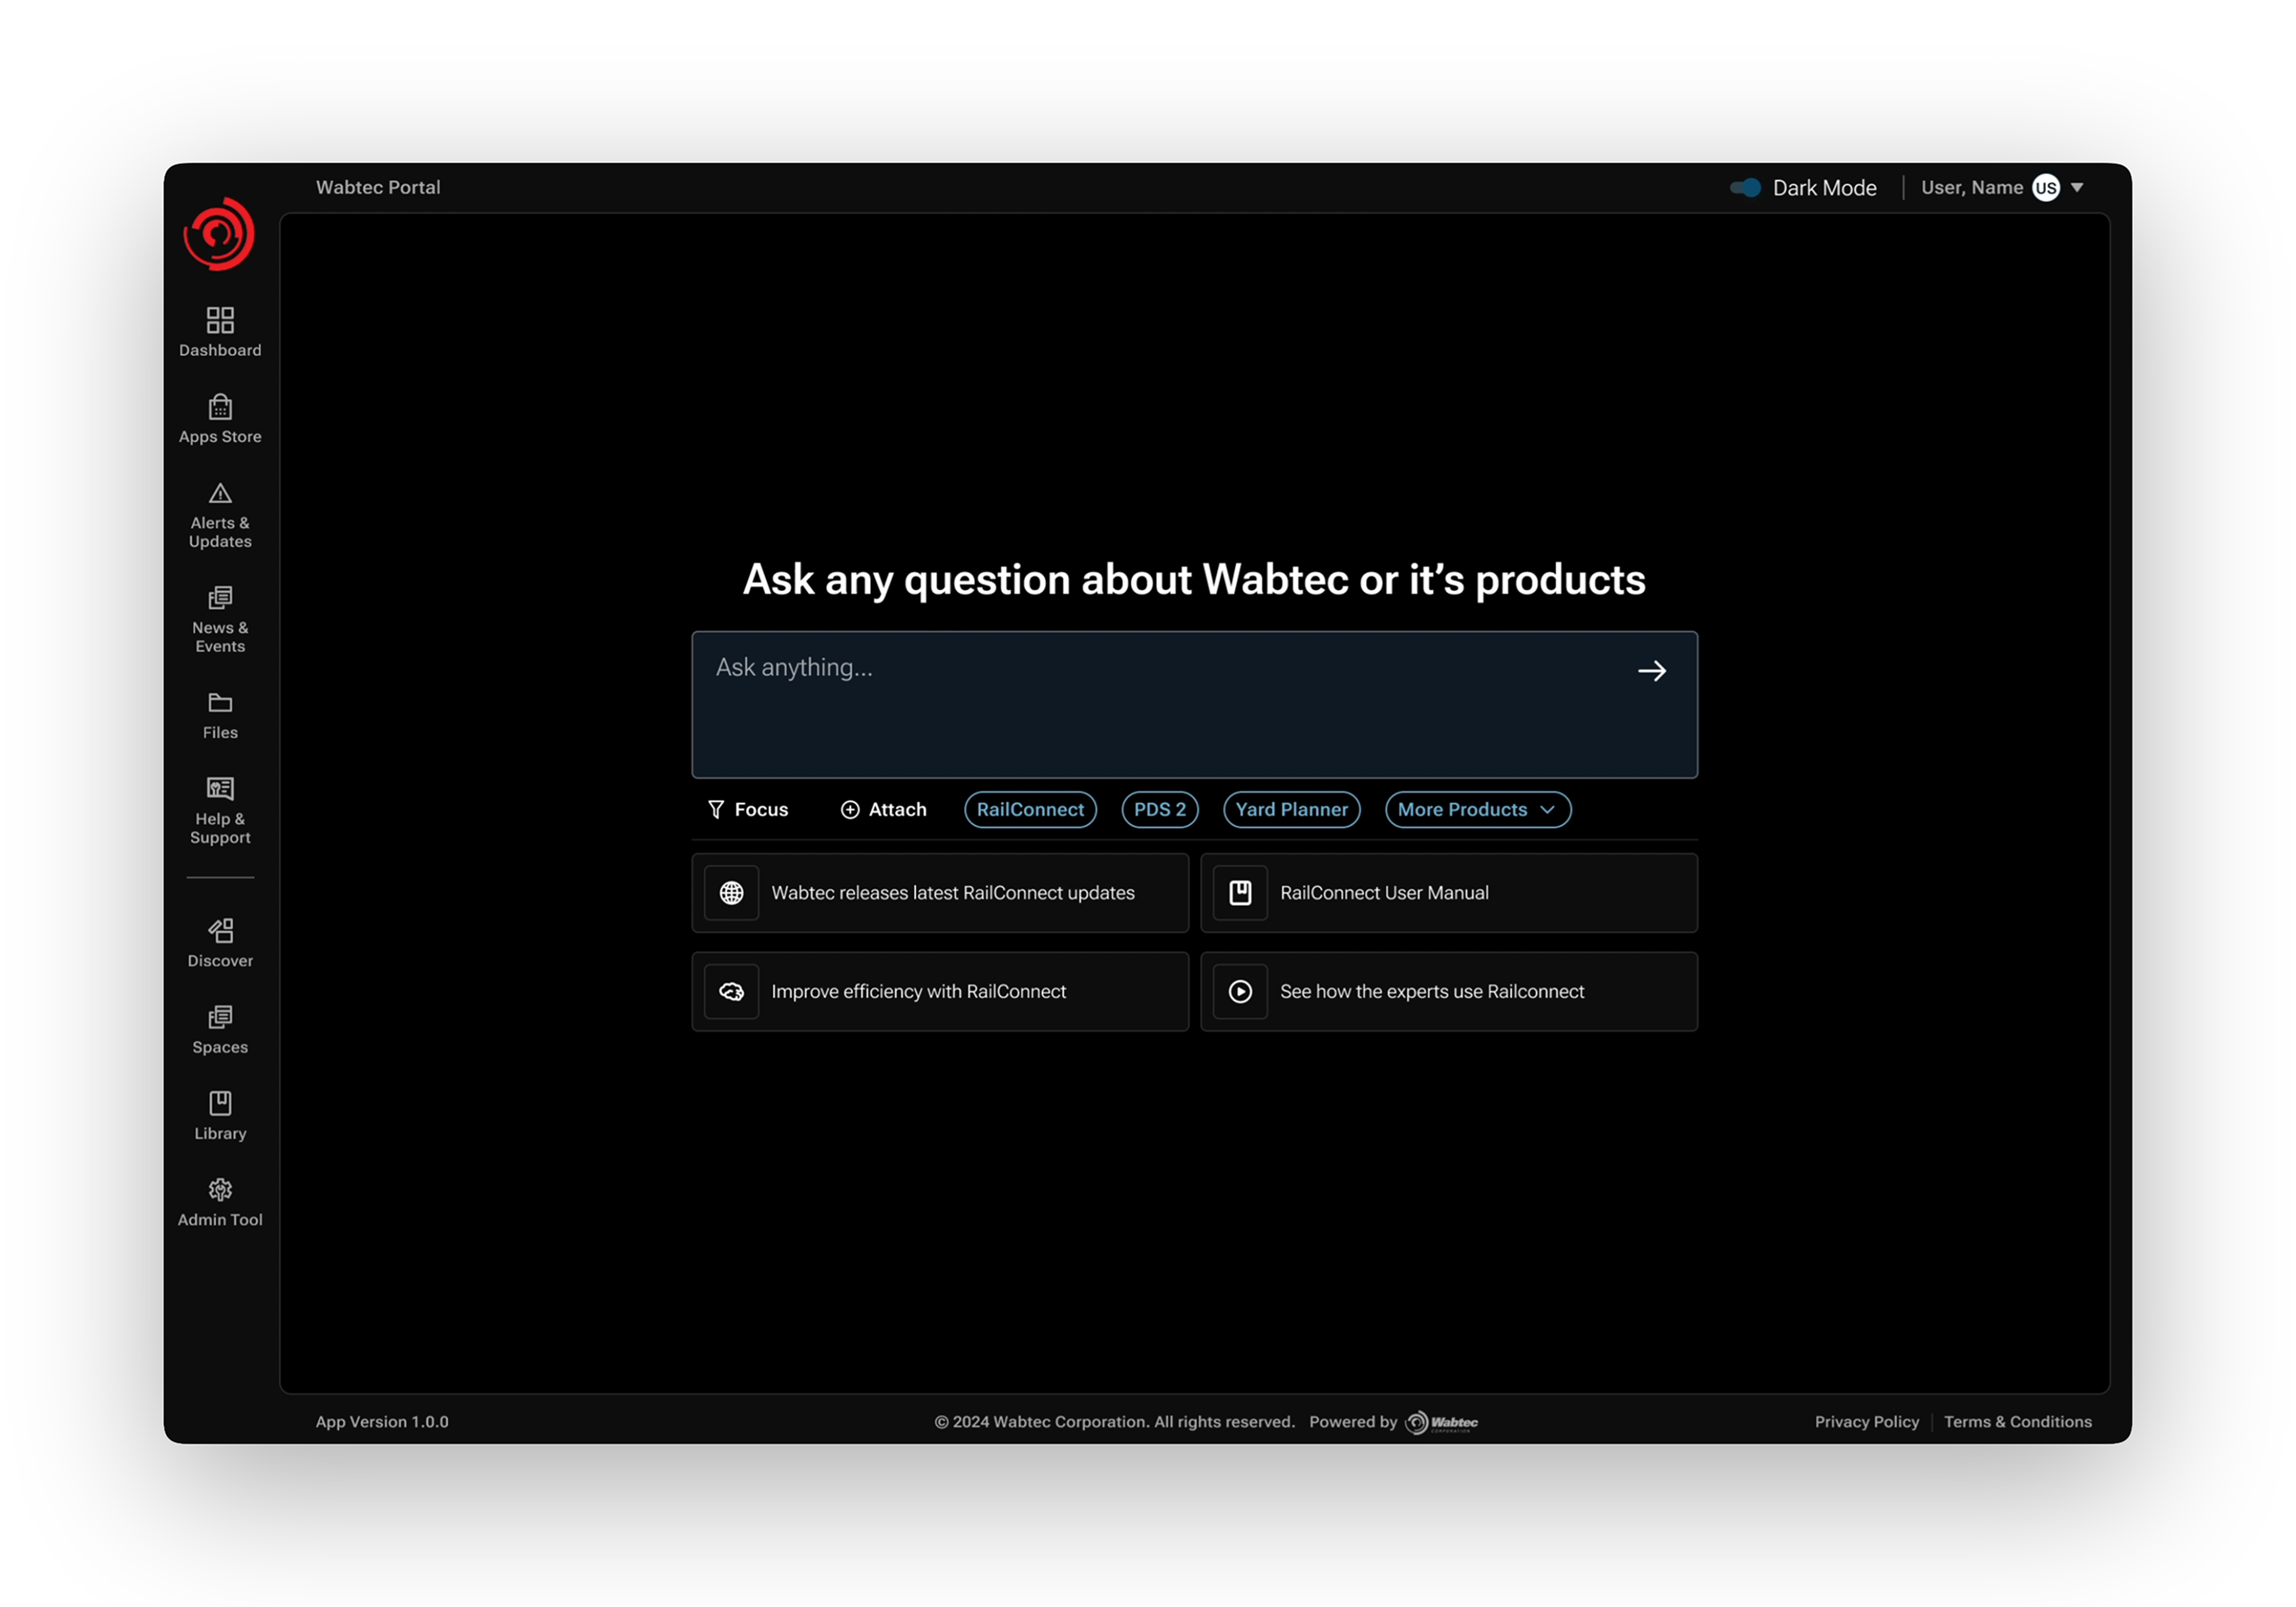Image resolution: width=2296 pixels, height=1607 pixels.
Task: Click the Attach plus-circle icon
Action: [850, 810]
